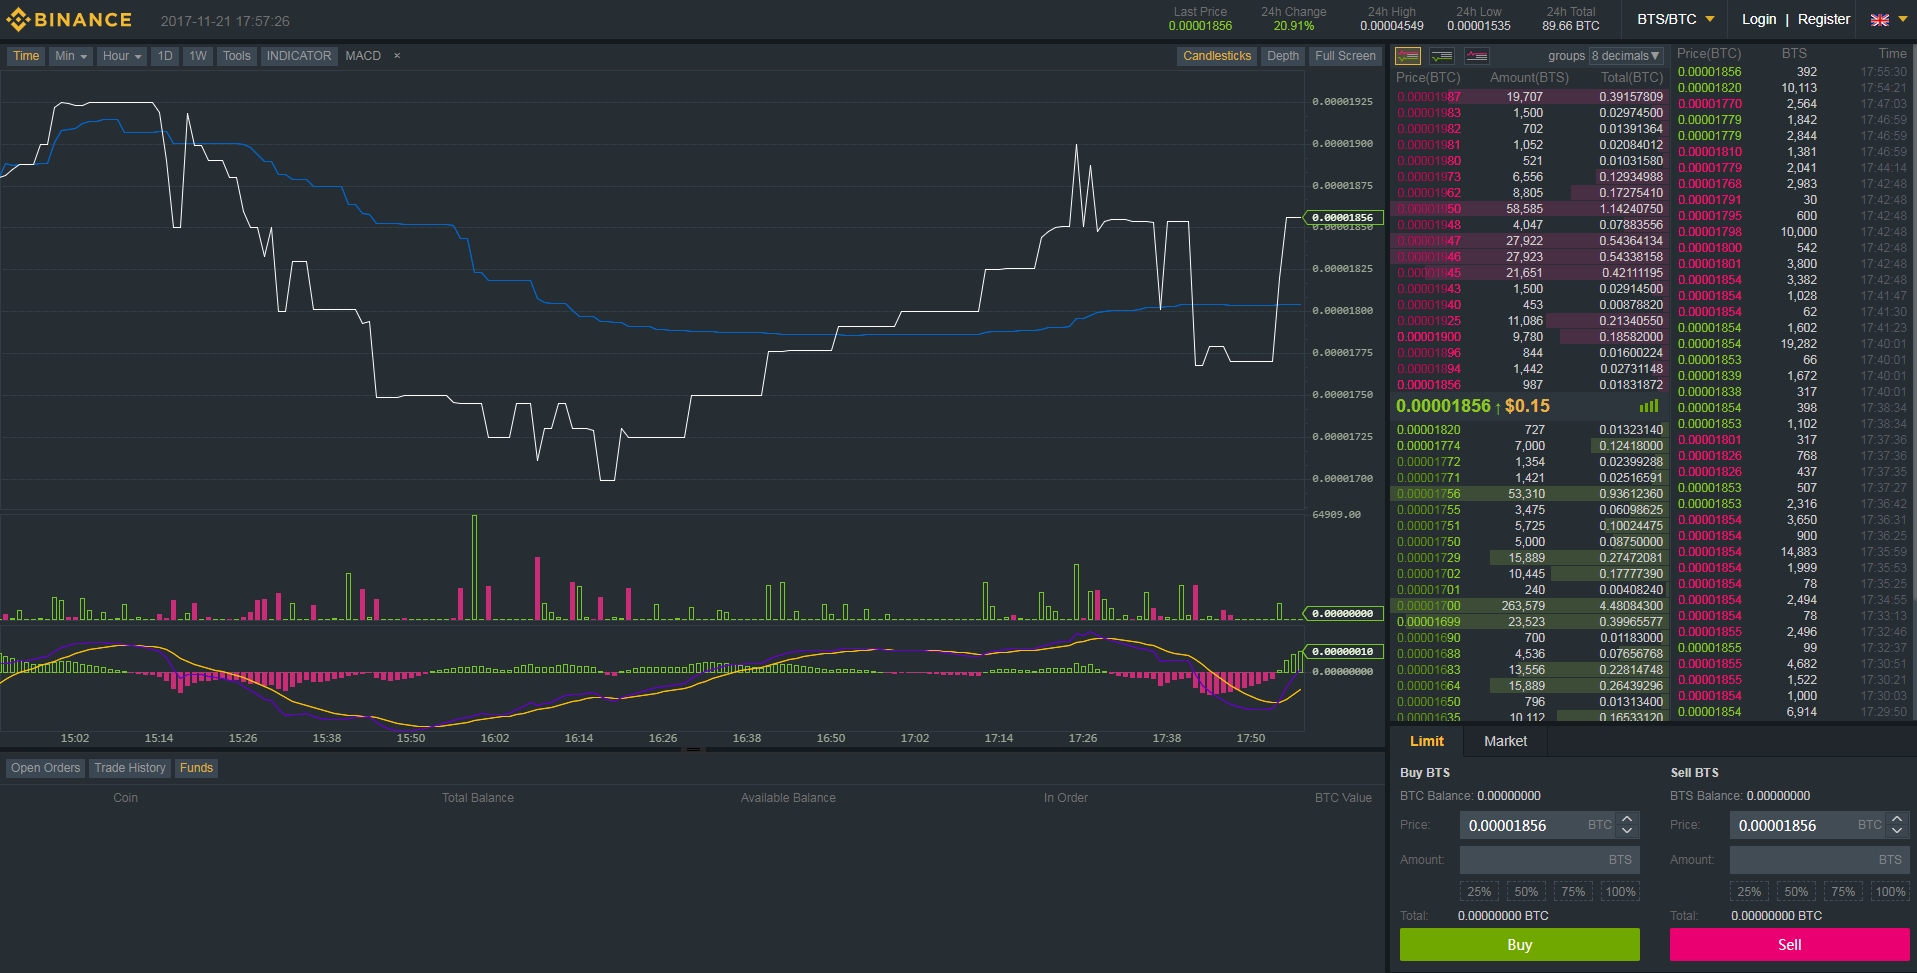Switch to the Market order tab
Image resolution: width=1917 pixels, height=973 pixels.
[x=1505, y=741]
